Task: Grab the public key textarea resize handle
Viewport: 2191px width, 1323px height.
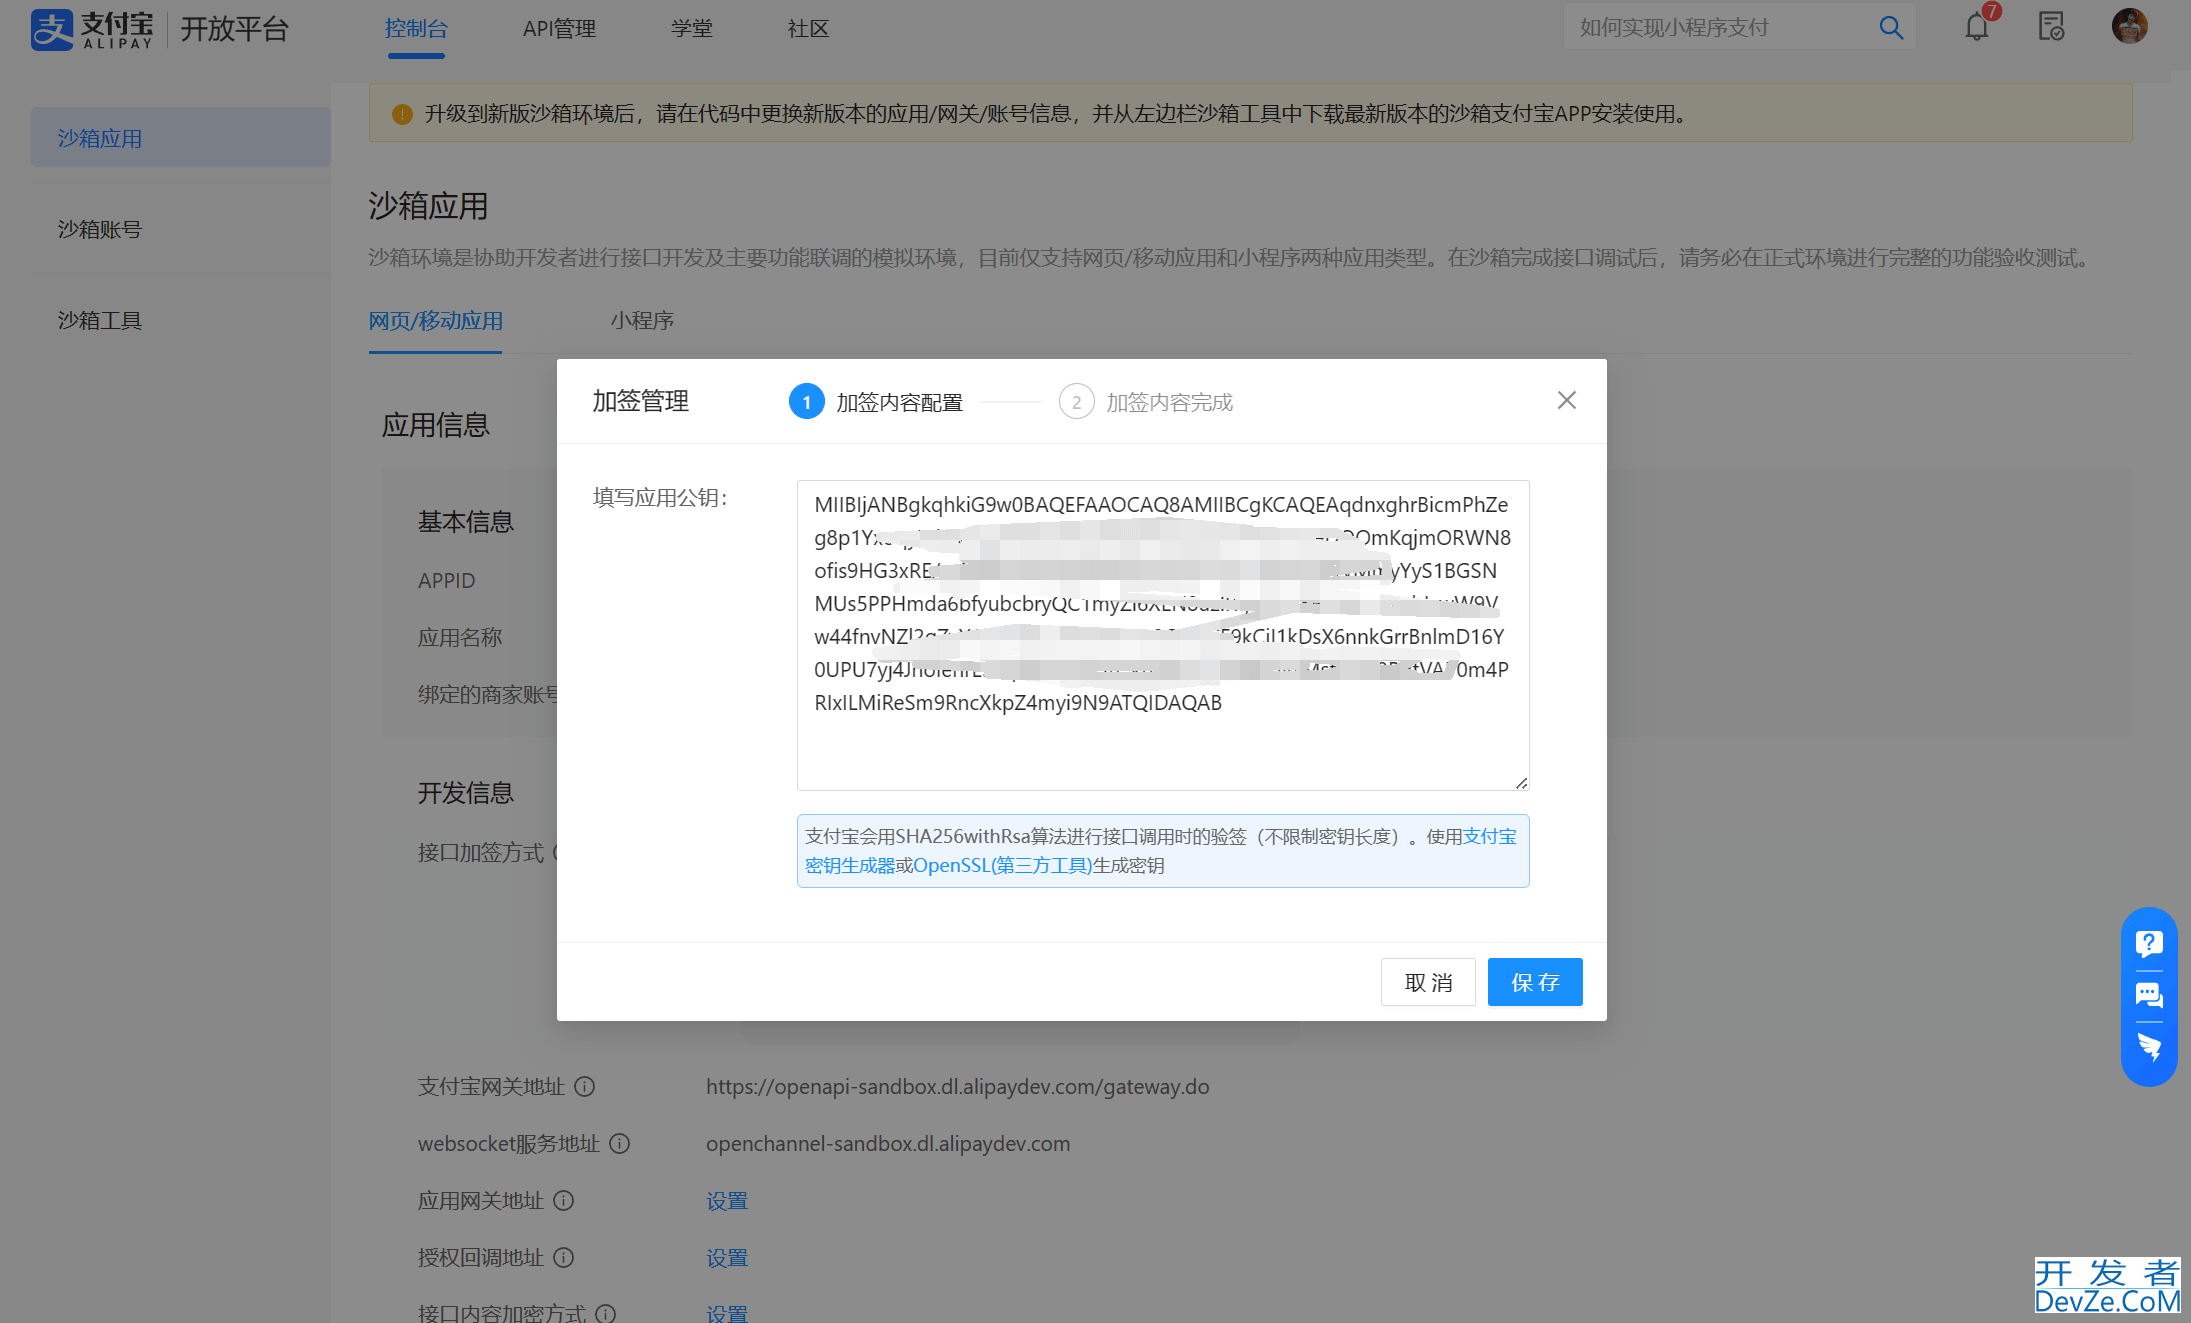Action: point(1521,783)
